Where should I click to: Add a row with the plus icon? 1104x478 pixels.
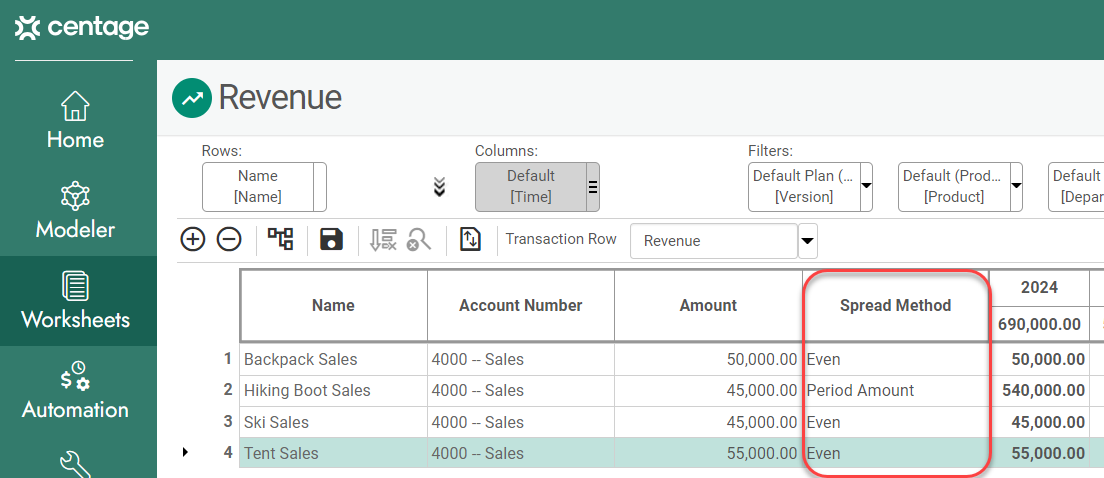pos(192,239)
